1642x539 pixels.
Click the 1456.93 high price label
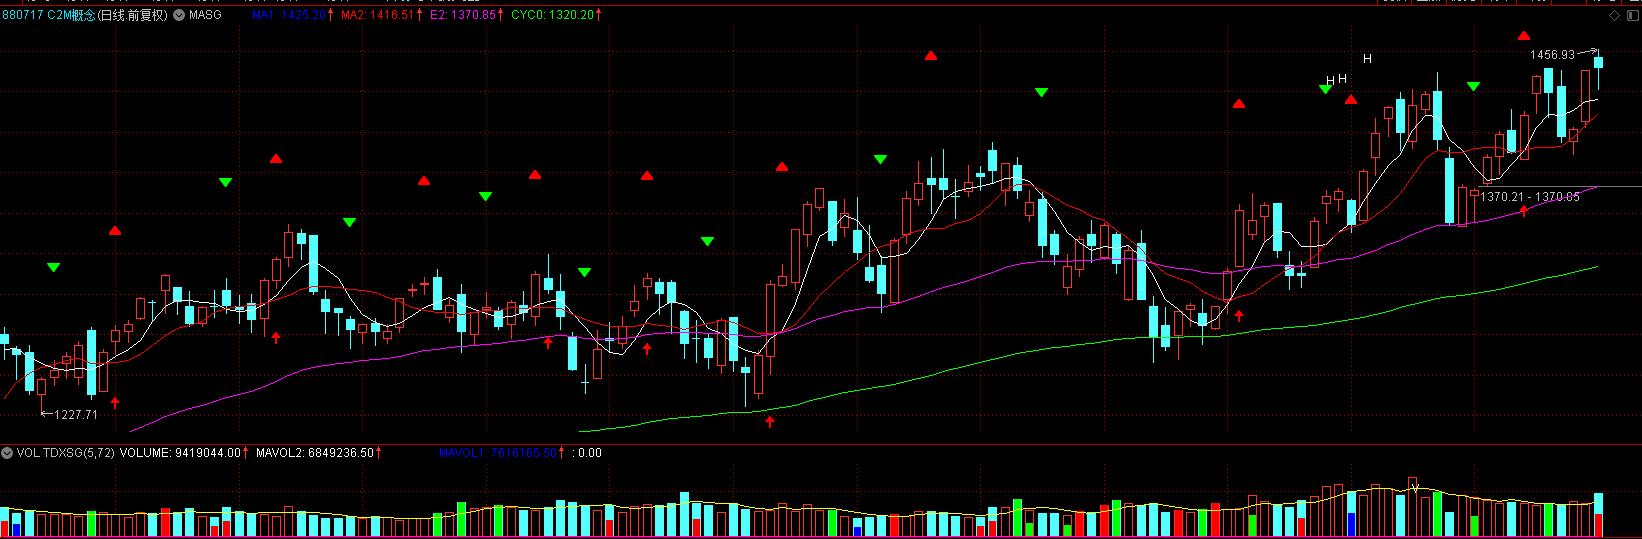[1552, 55]
